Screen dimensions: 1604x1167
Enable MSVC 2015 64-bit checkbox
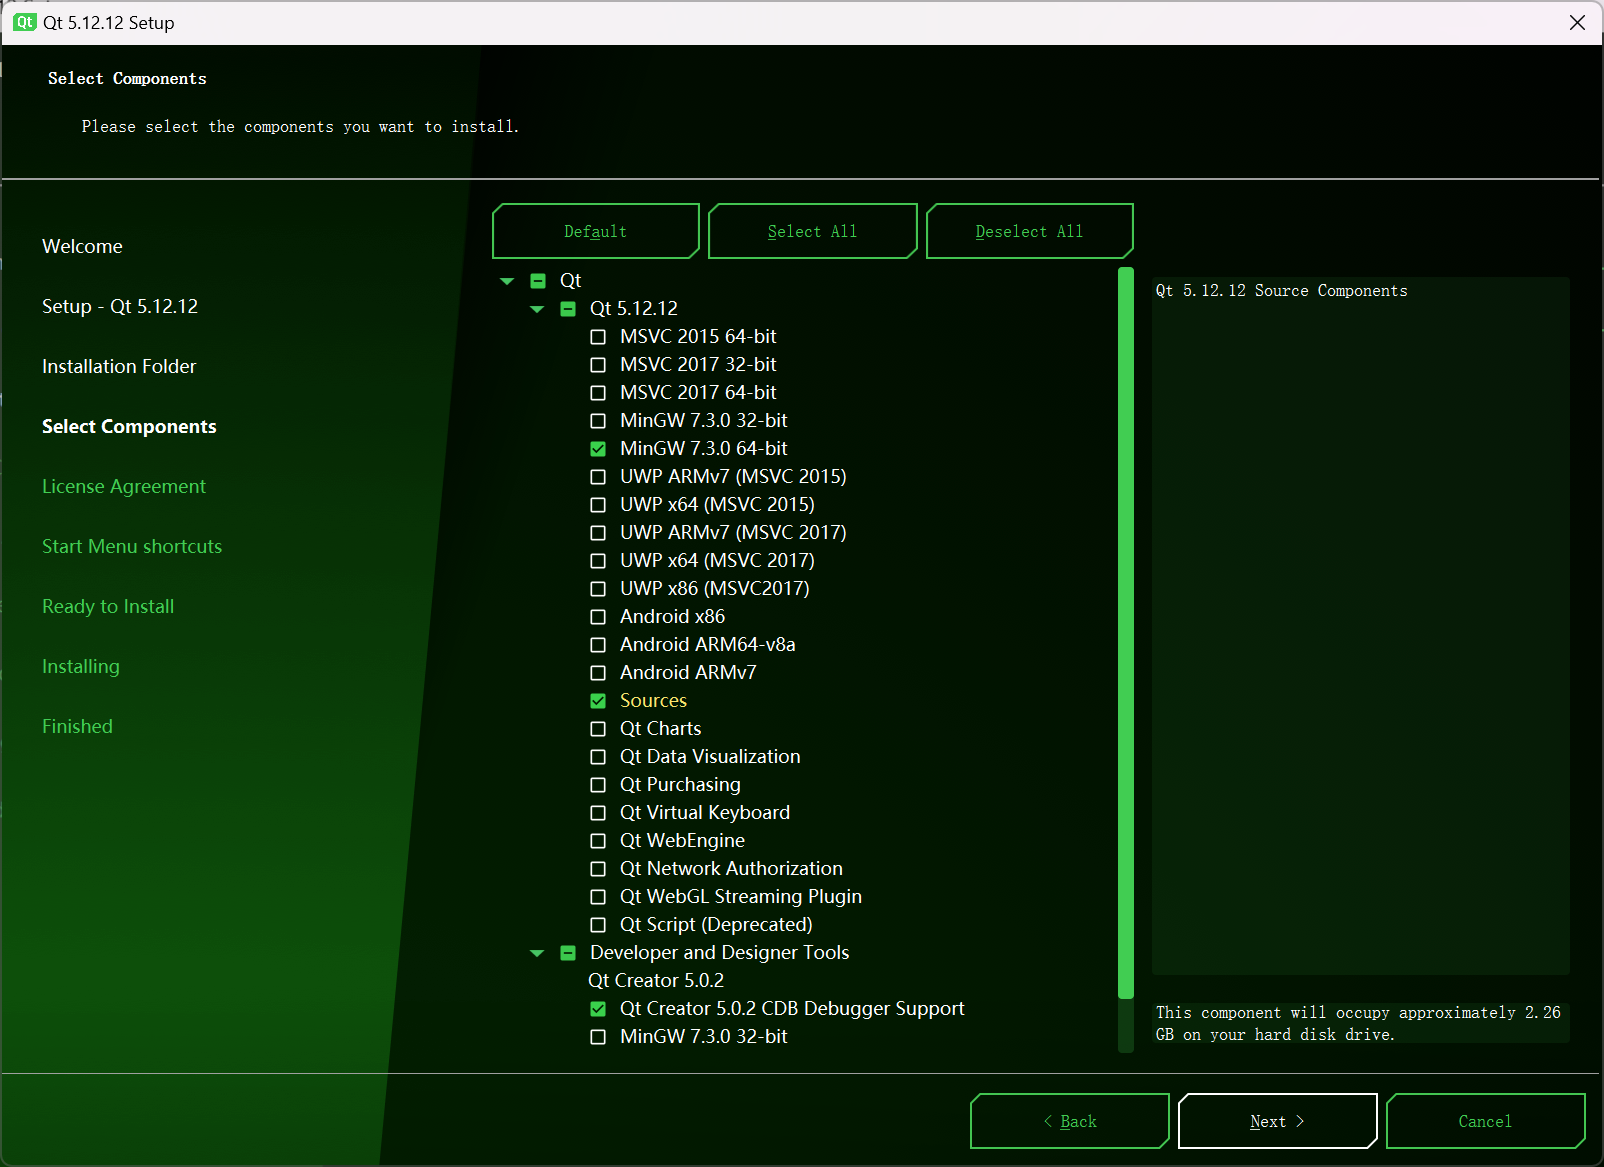tap(598, 337)
